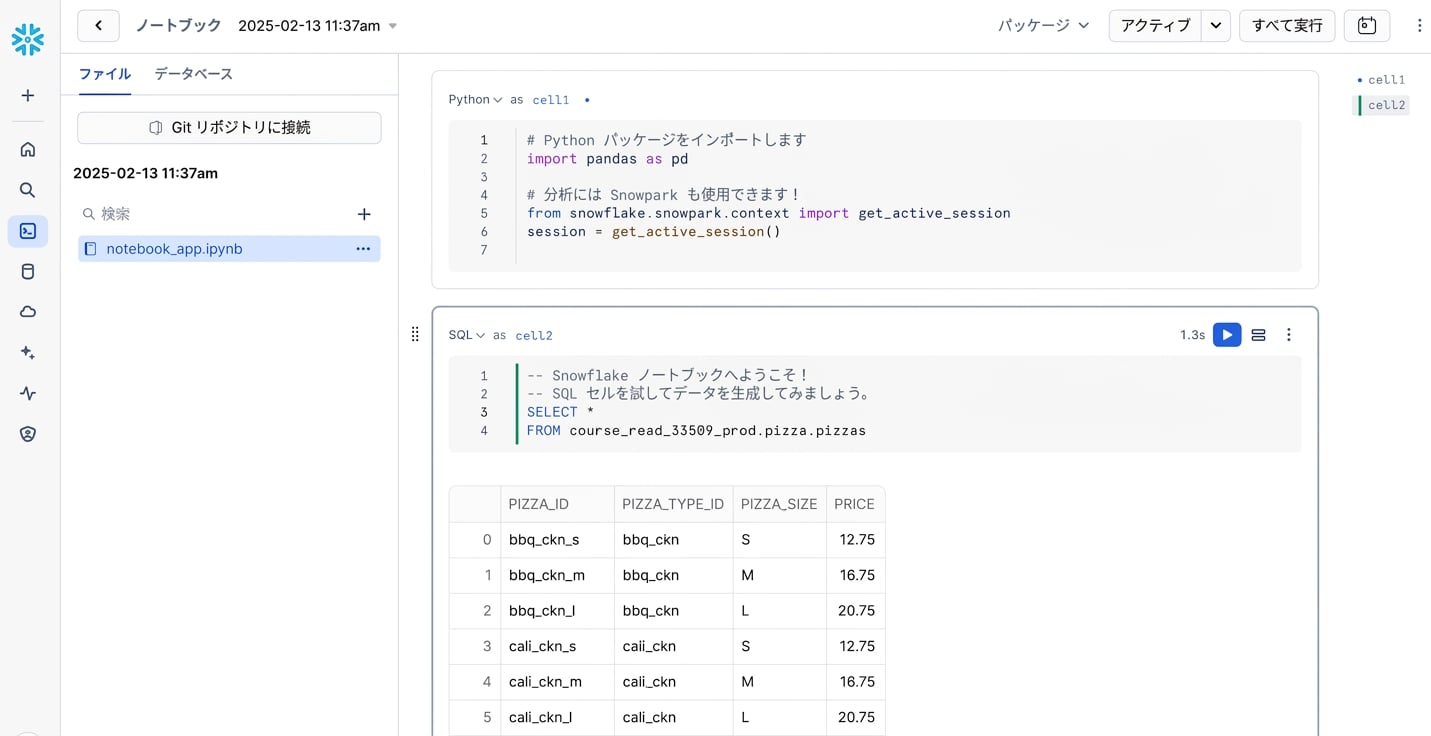Add a new file with plus icon
Viewport: 1431px width, 736px height.
364,214
